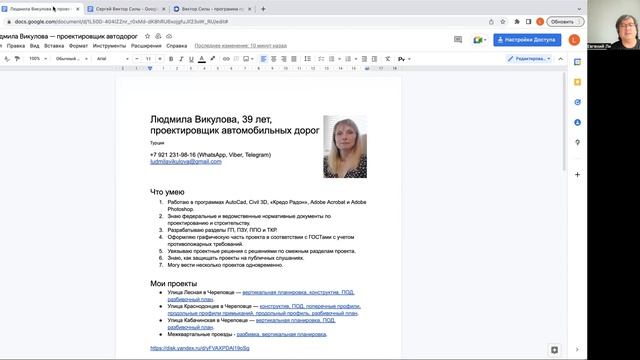
Task: Insert a link using the chain icon
Action: coord(226,59)
